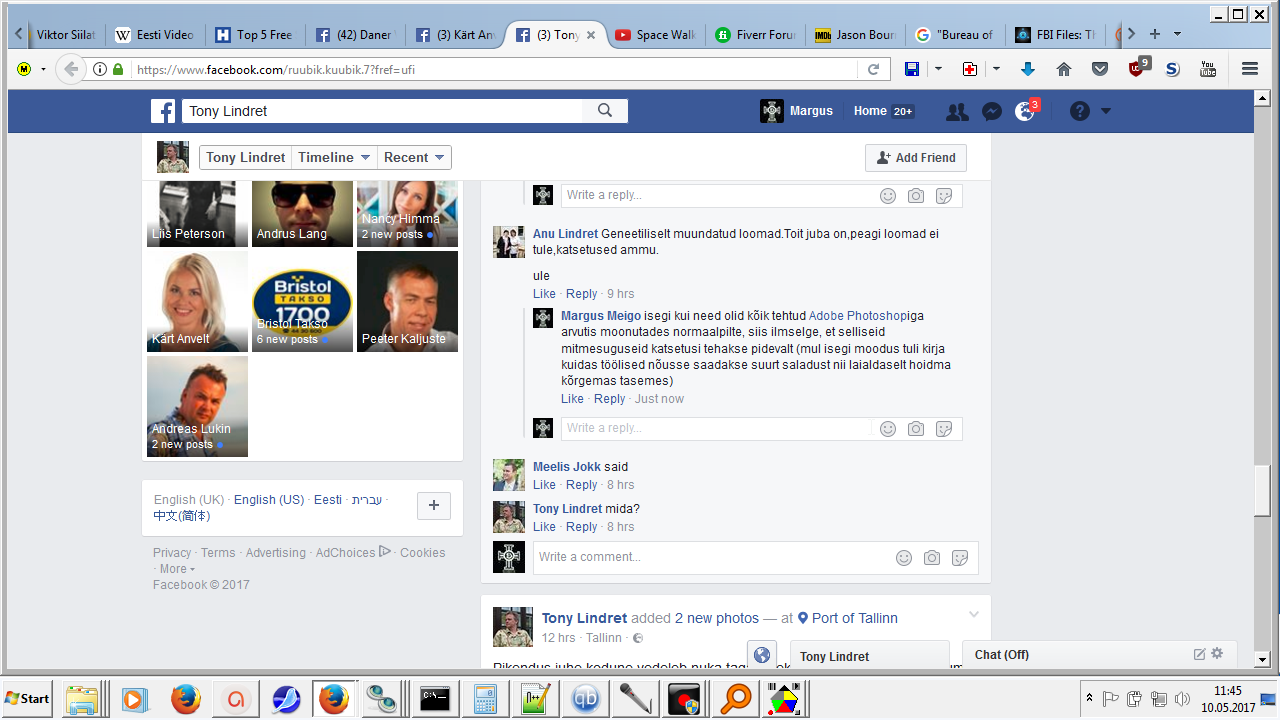The height and width of the screenshot is (720, 1280).
Task: Open the Firefox hamburger menu
Action: (x=1250, y=69)
